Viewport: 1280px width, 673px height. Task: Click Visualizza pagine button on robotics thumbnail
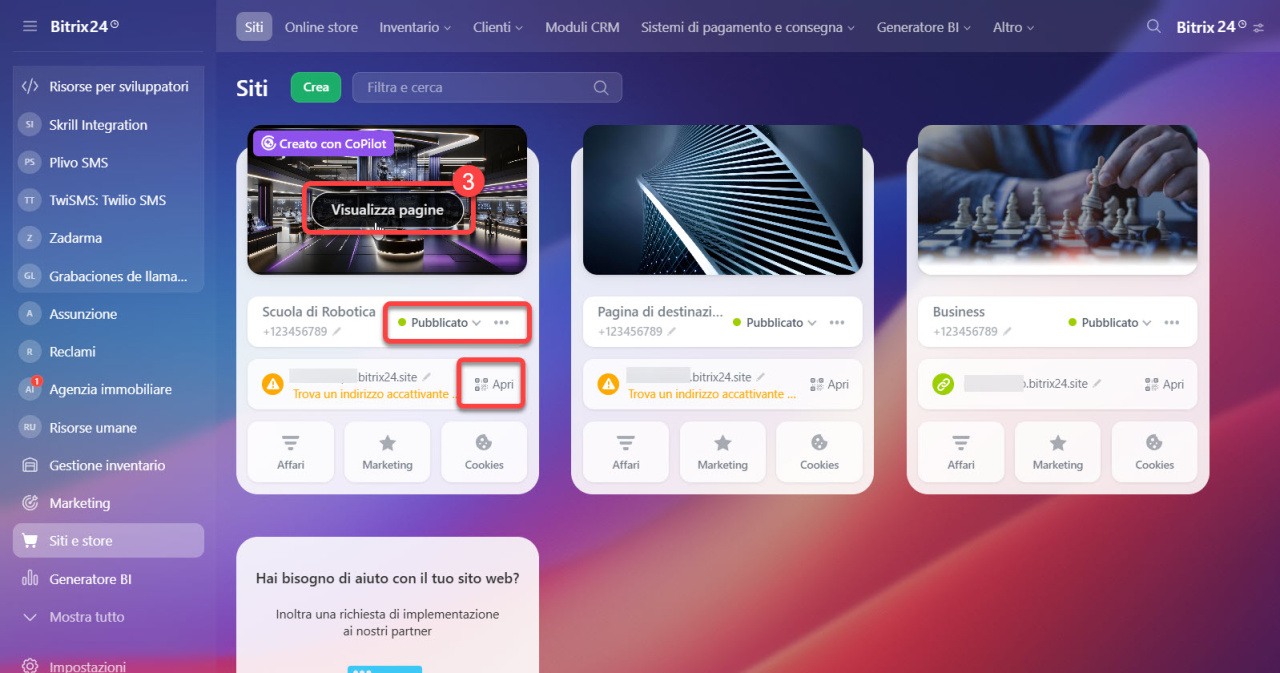[387, 210]
